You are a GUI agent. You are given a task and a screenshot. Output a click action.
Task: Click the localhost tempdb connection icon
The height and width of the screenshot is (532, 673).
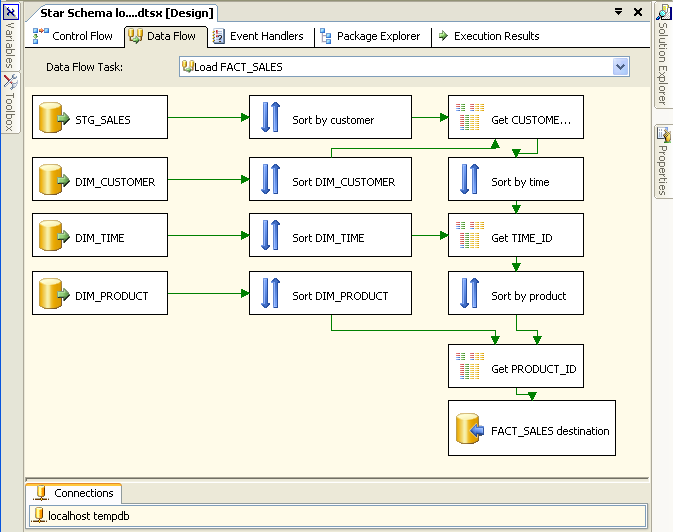click(x=39, y=515)
